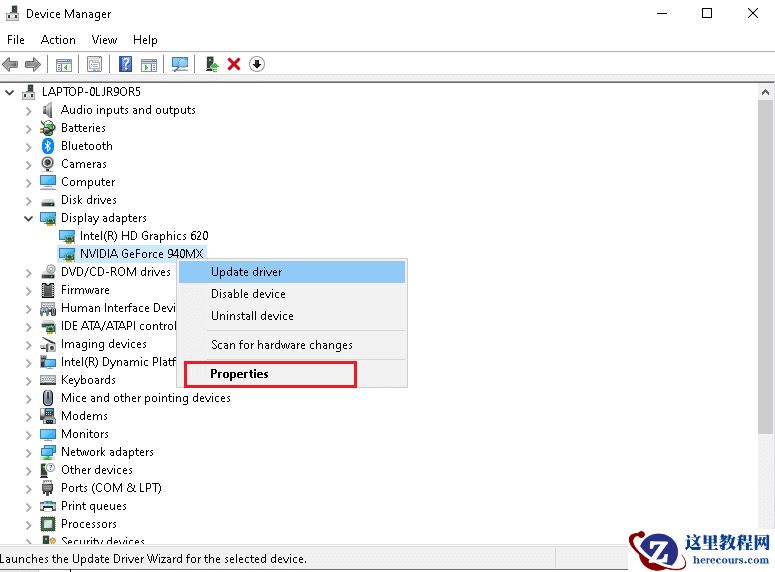This screenshot has width=775, height=572.
Task: Select the Intel(R) Dynamic Platform label
Action: pyautogui.click(x=119, y=362)
